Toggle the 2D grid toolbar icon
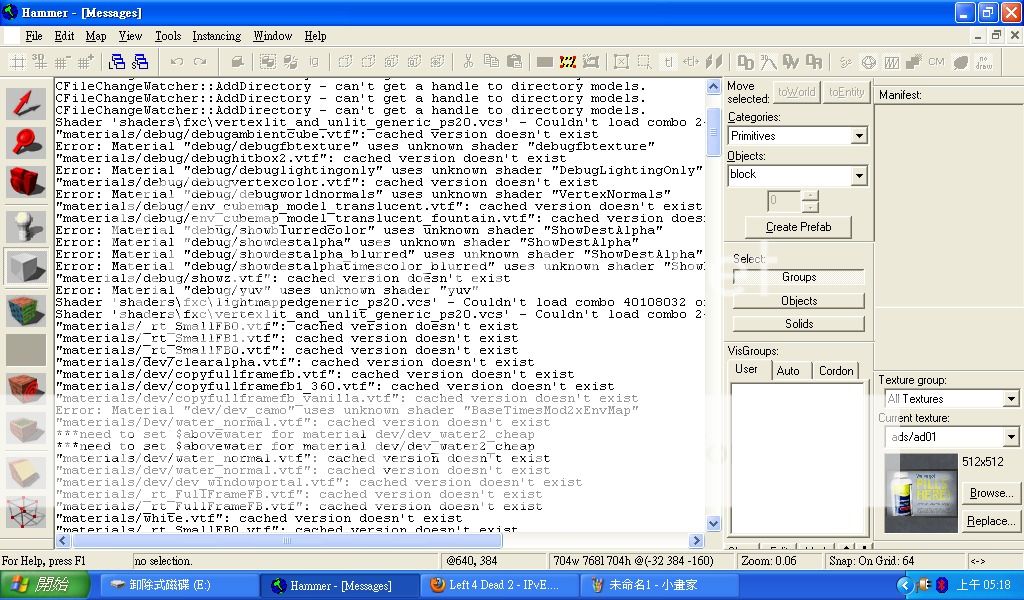The height and width of the screenshot is (600, 1024). coord(17,62)
